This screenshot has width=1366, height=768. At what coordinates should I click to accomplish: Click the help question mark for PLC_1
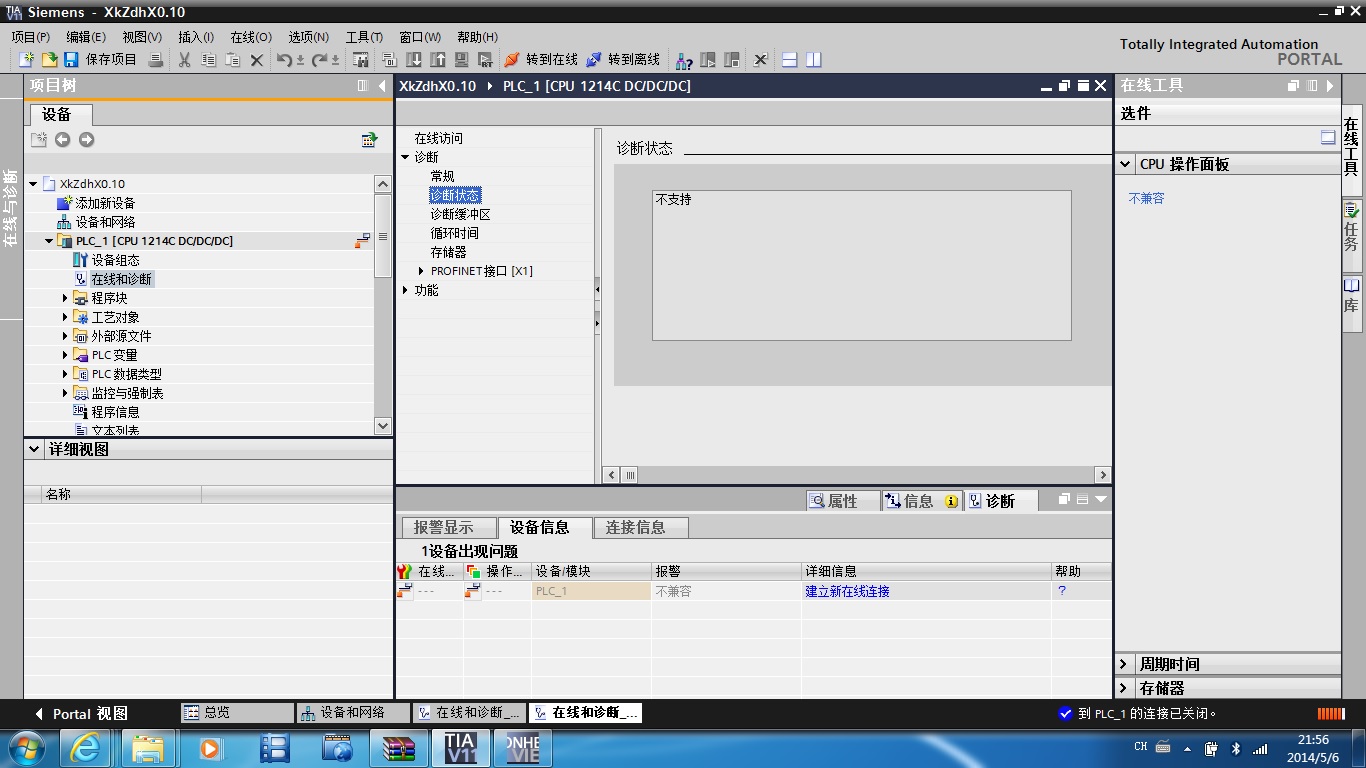pyautogui.click(x=1062, y=591)
